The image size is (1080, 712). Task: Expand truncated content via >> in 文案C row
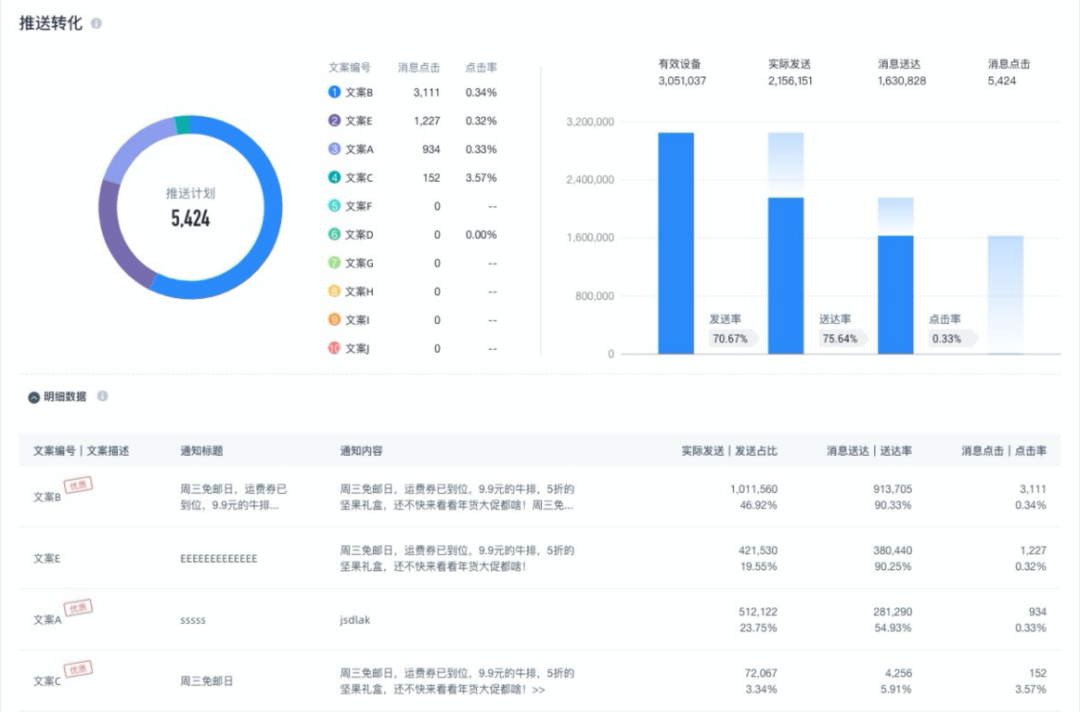click(x=539, y=689)
